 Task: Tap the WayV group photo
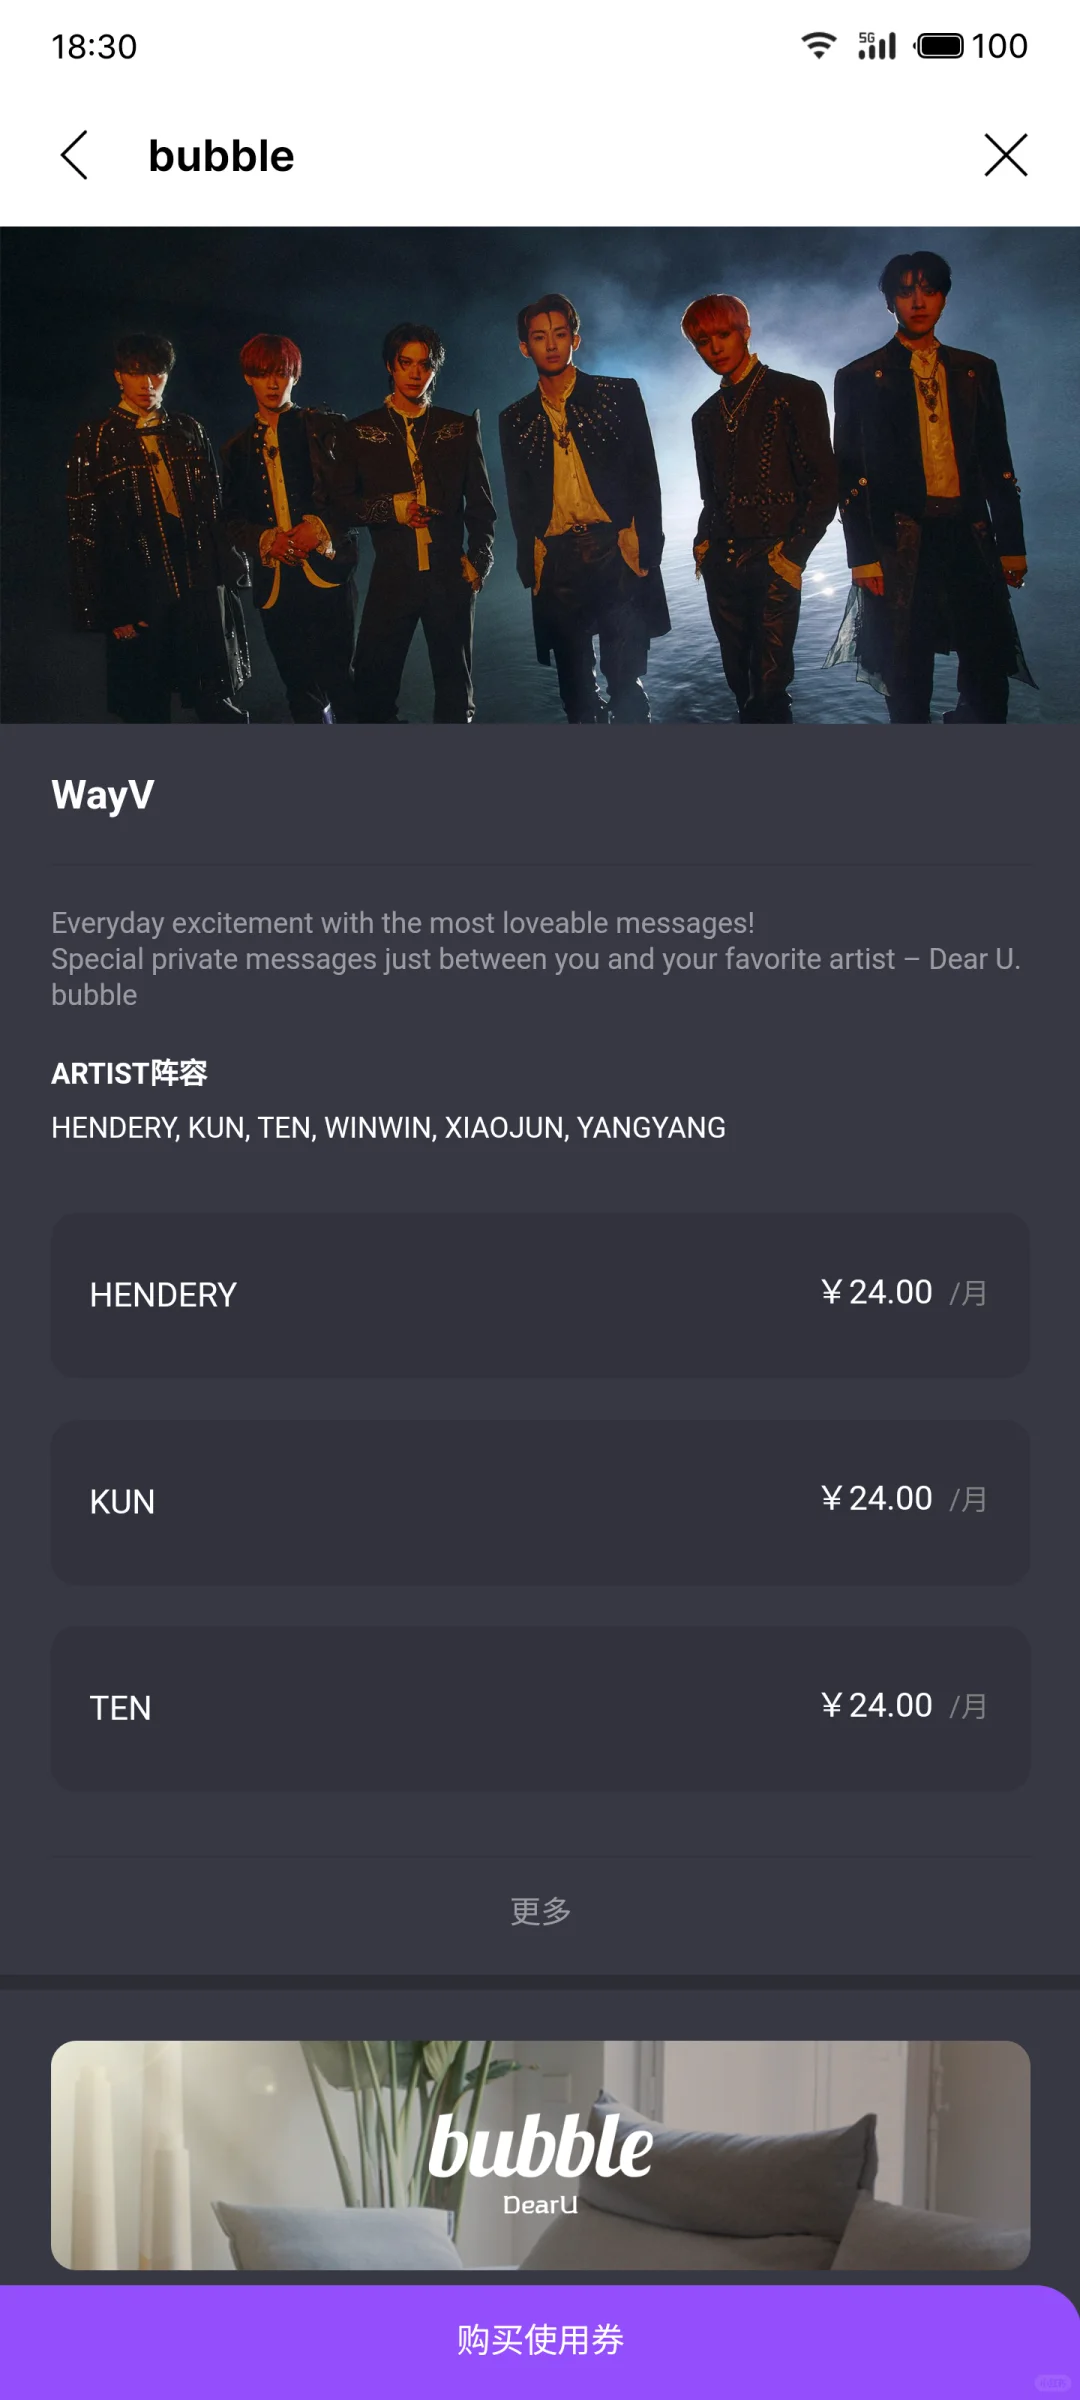(x=540, y=475)
